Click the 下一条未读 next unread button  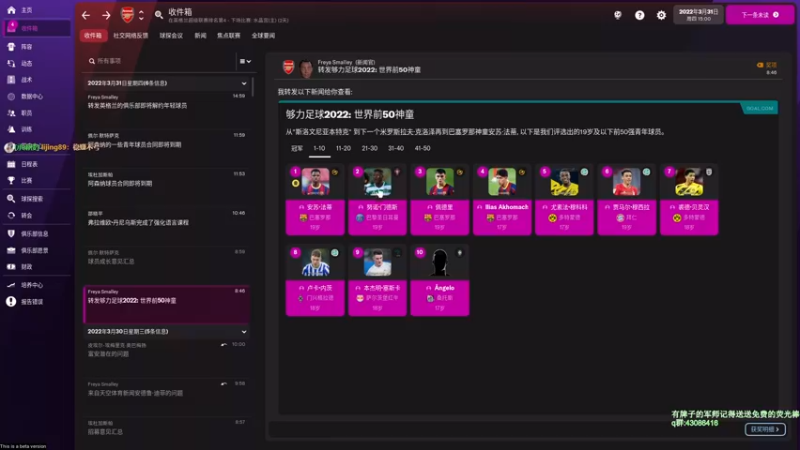[760, 15]
